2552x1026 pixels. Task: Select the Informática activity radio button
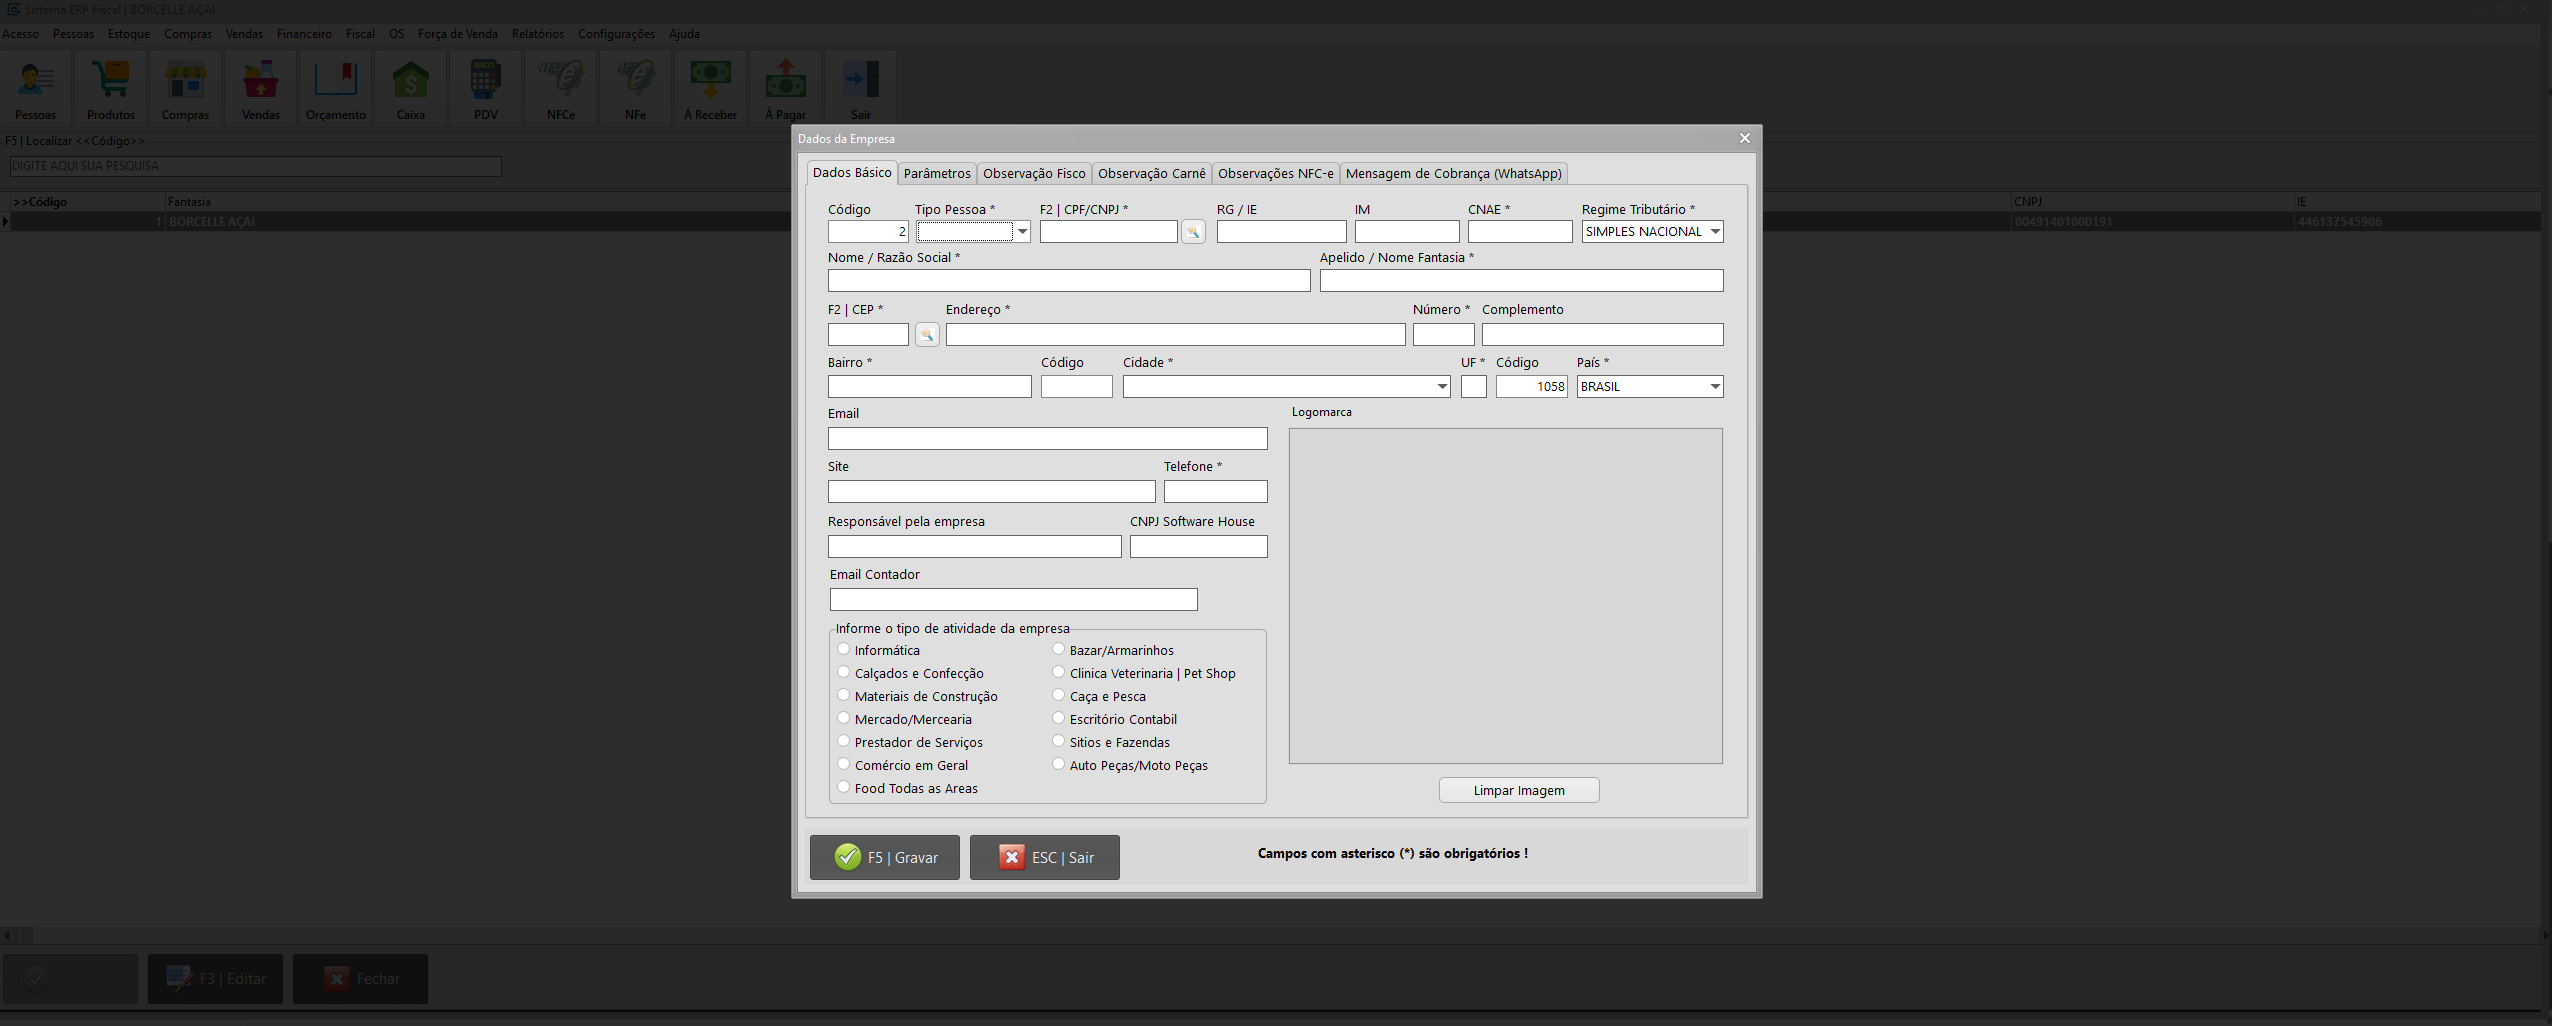point(844,649)
